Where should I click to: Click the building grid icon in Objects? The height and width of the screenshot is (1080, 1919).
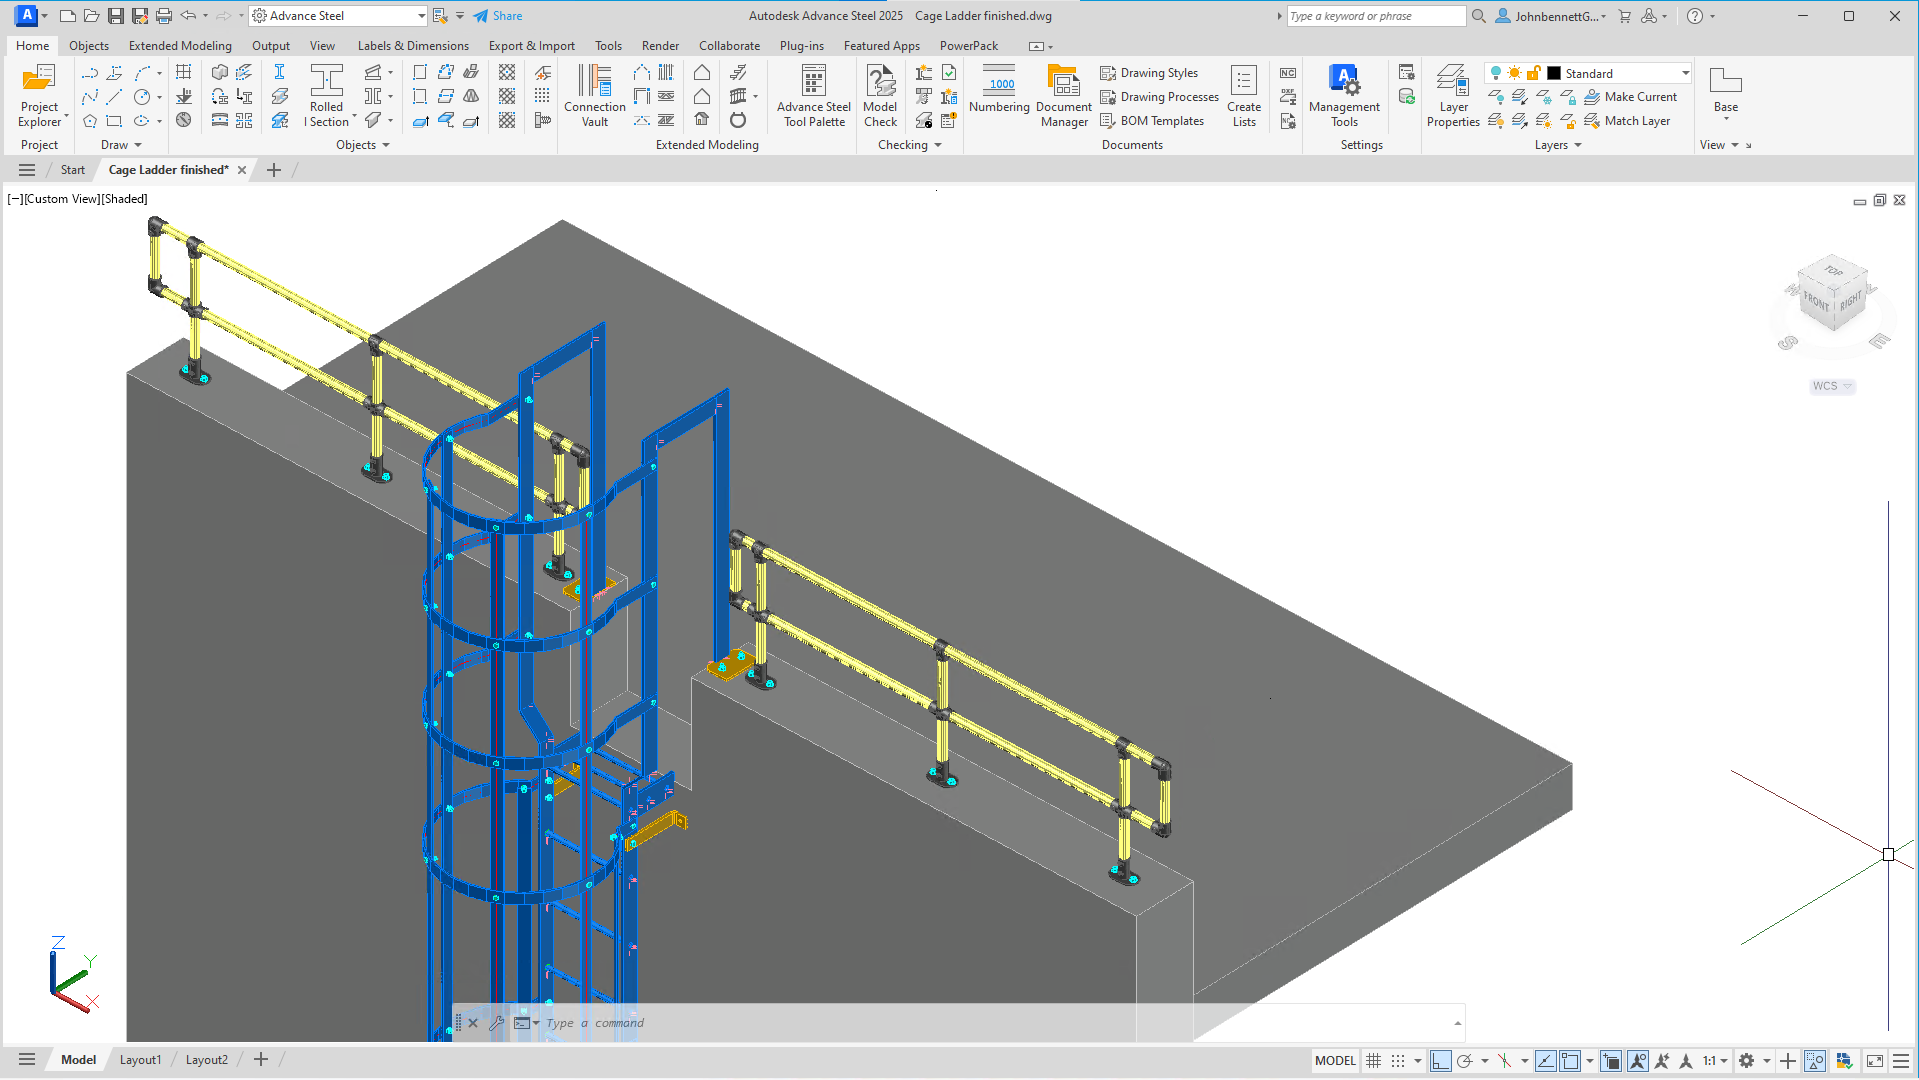point(184,72)
